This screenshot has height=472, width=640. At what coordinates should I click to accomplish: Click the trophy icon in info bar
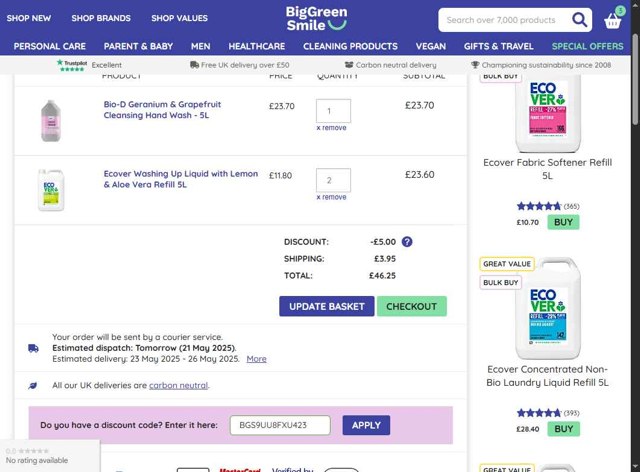[x=475, y=65]
